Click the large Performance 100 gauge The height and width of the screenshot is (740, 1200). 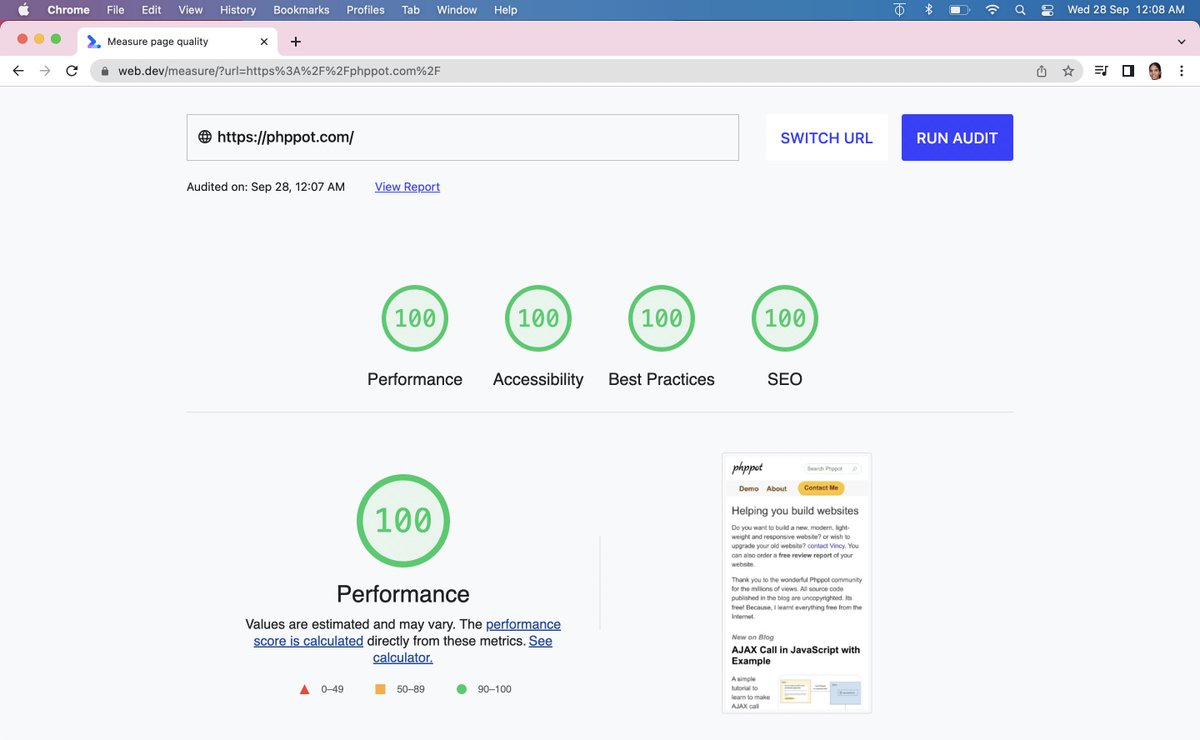click(403, 521)
